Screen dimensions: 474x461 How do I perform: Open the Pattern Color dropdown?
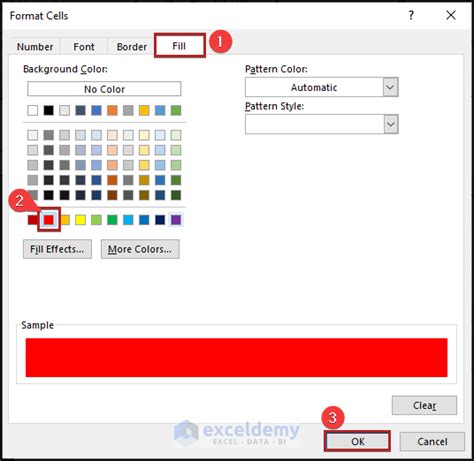[322, 87]
